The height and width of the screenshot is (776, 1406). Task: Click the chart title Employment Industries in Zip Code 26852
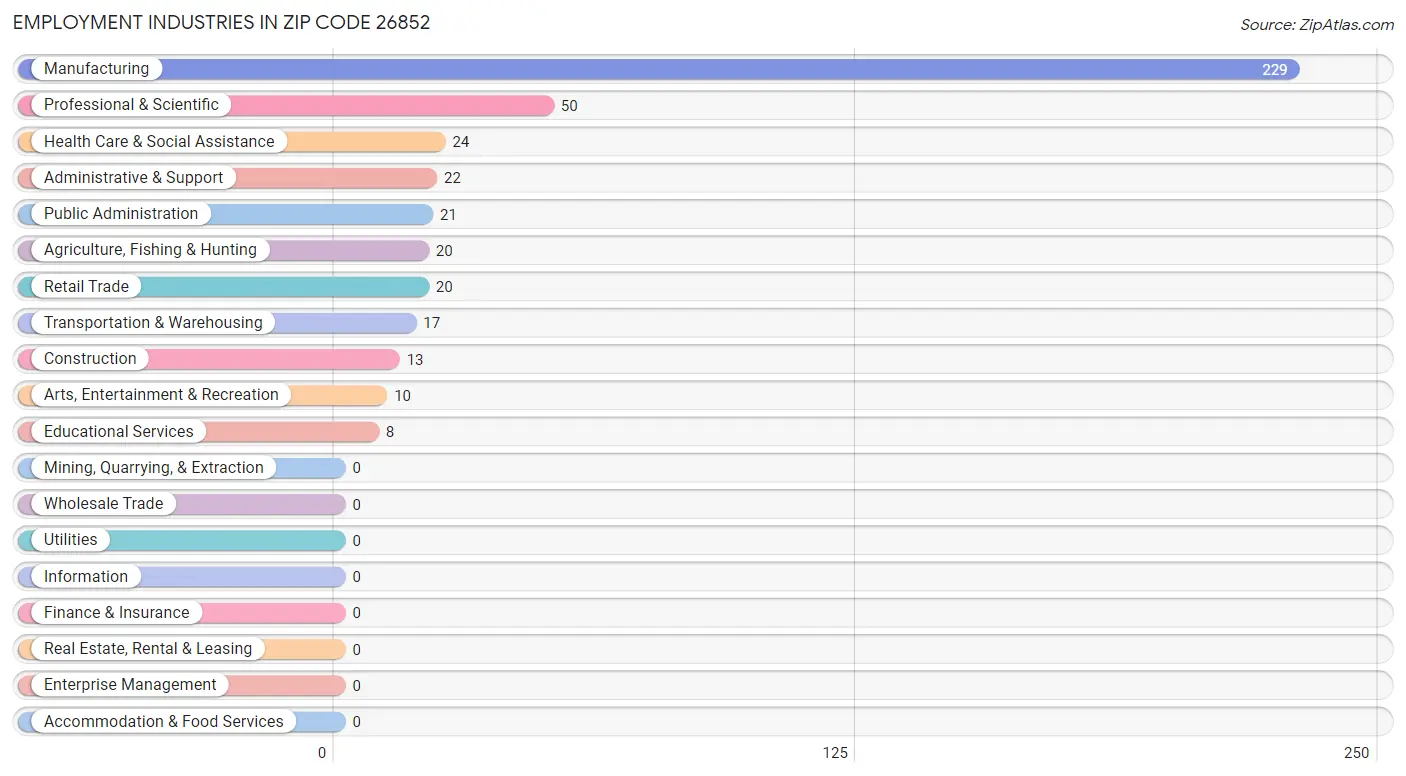222,22
